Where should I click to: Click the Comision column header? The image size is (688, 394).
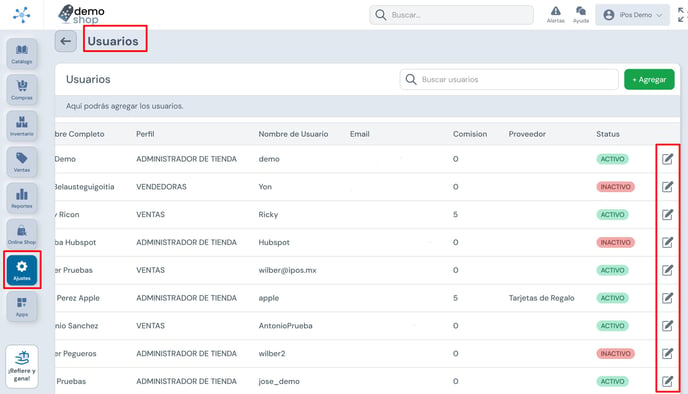pos(470,134)
